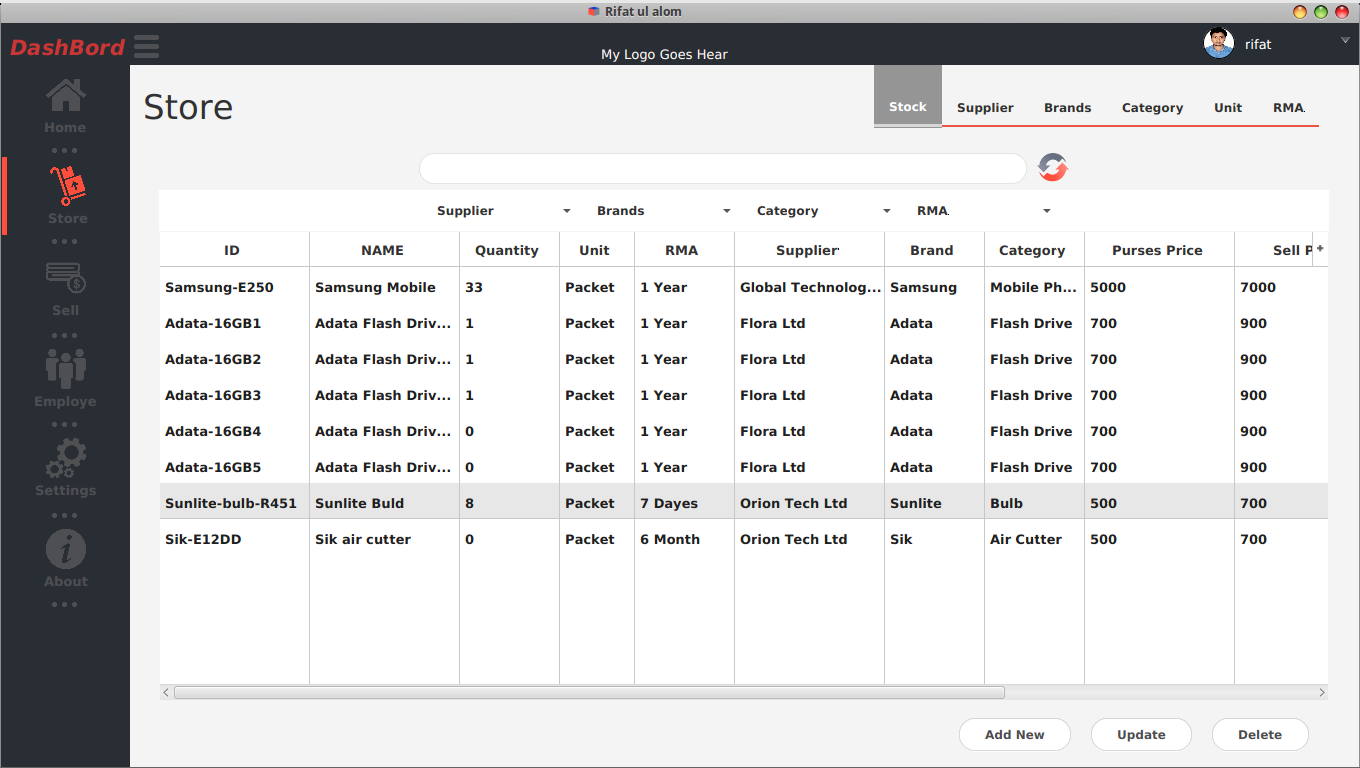Click the Add New button
1360x768 pixels.
pyautogui.click(x=1015, y=735)
